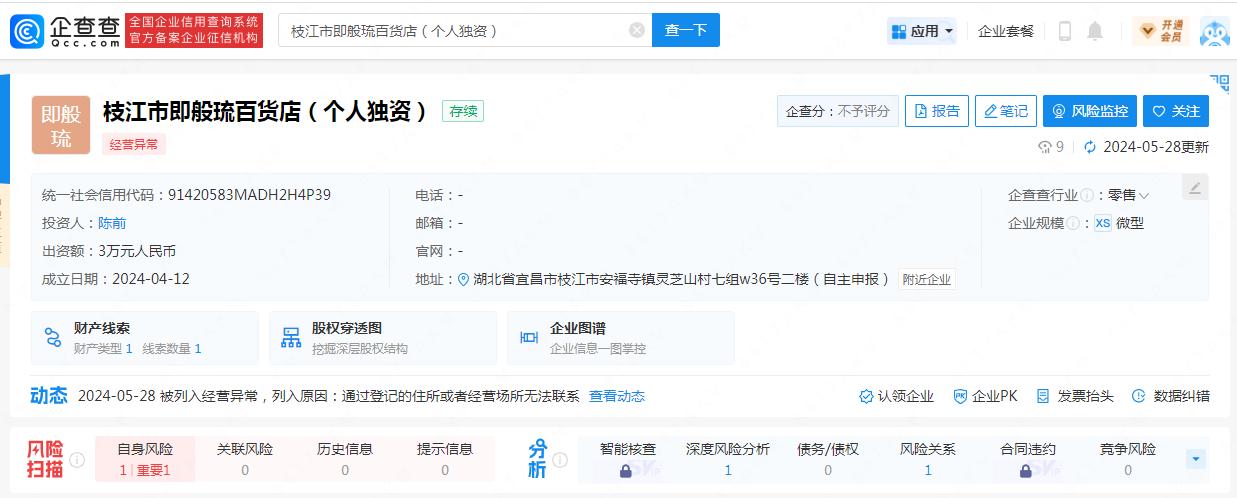Open the 应用 dropdown menu
Viewport: 1237px width, 498px height.
pos(922,31)
